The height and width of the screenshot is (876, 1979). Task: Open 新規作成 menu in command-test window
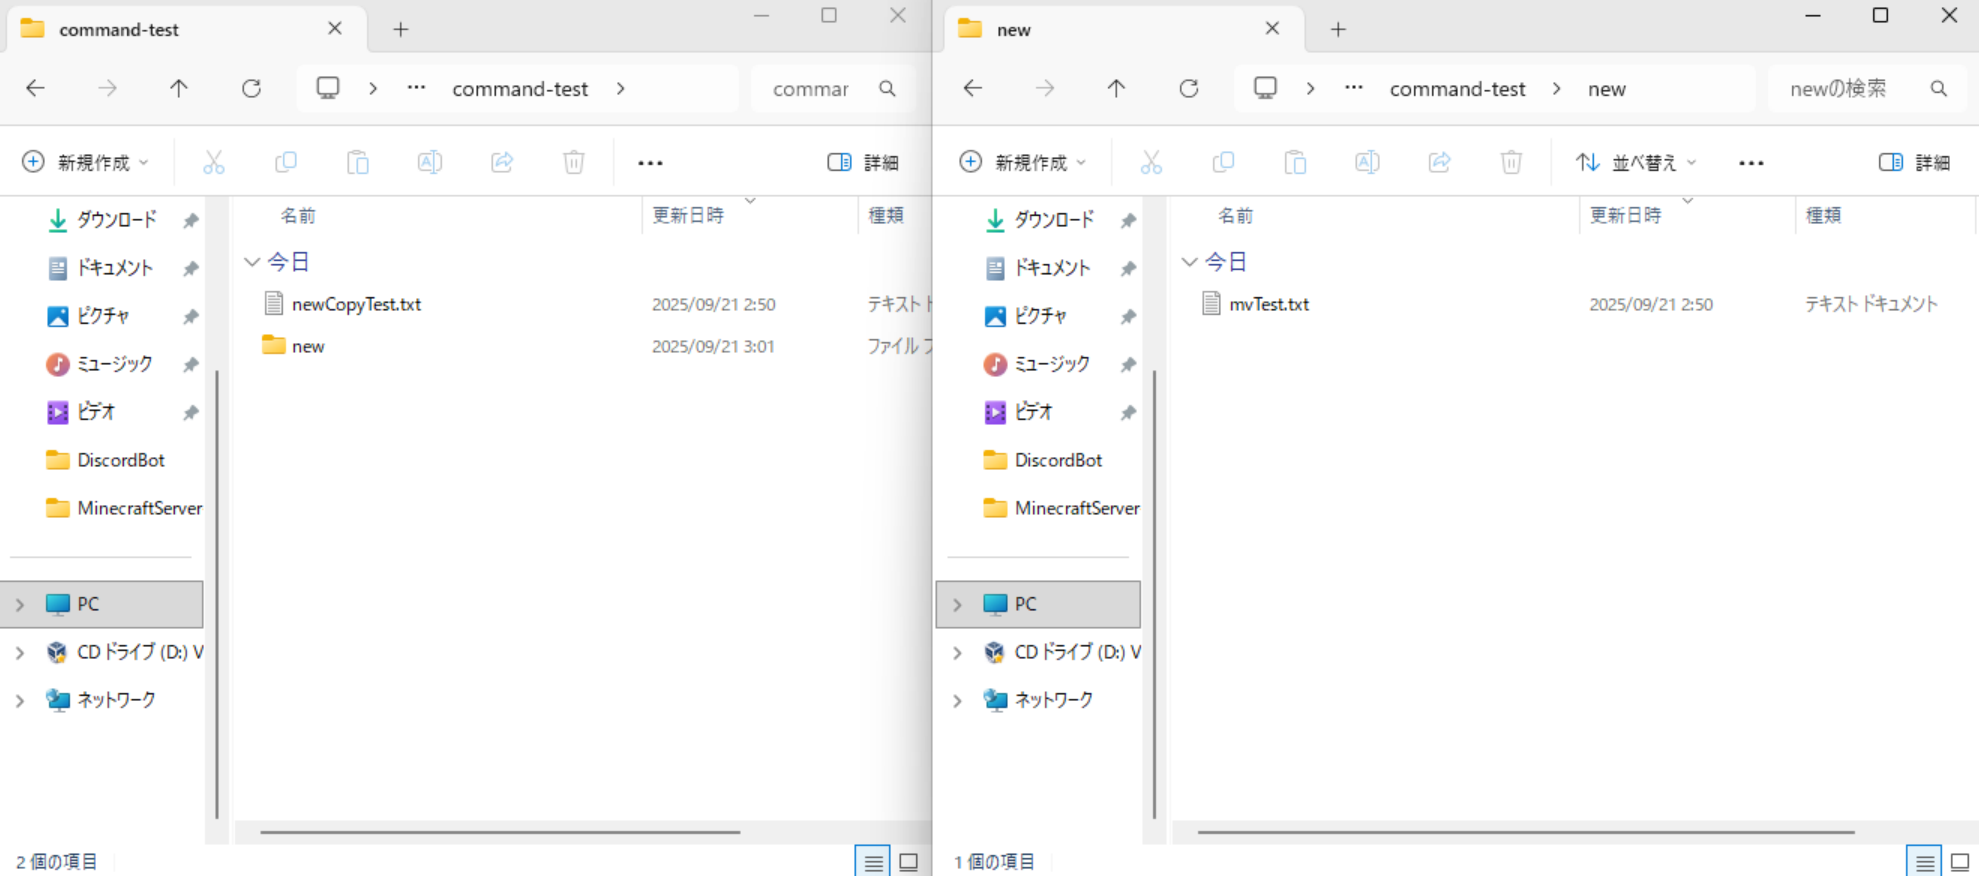(86, 162)
